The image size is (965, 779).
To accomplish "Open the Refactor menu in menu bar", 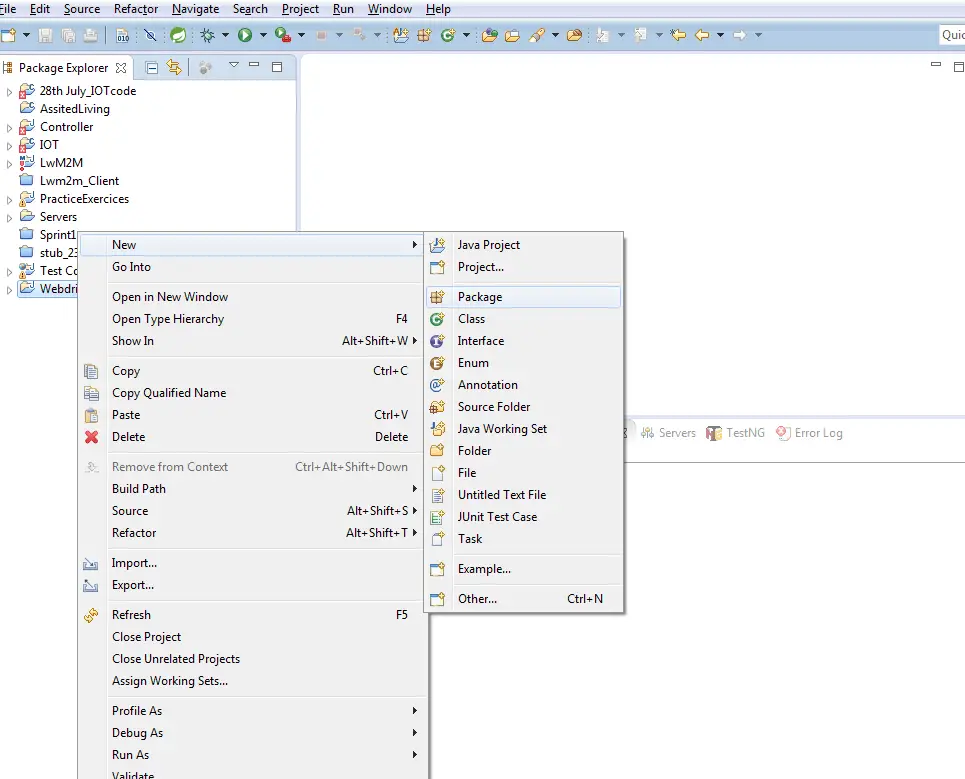I will pyautogui.click(x=135, y=9).
